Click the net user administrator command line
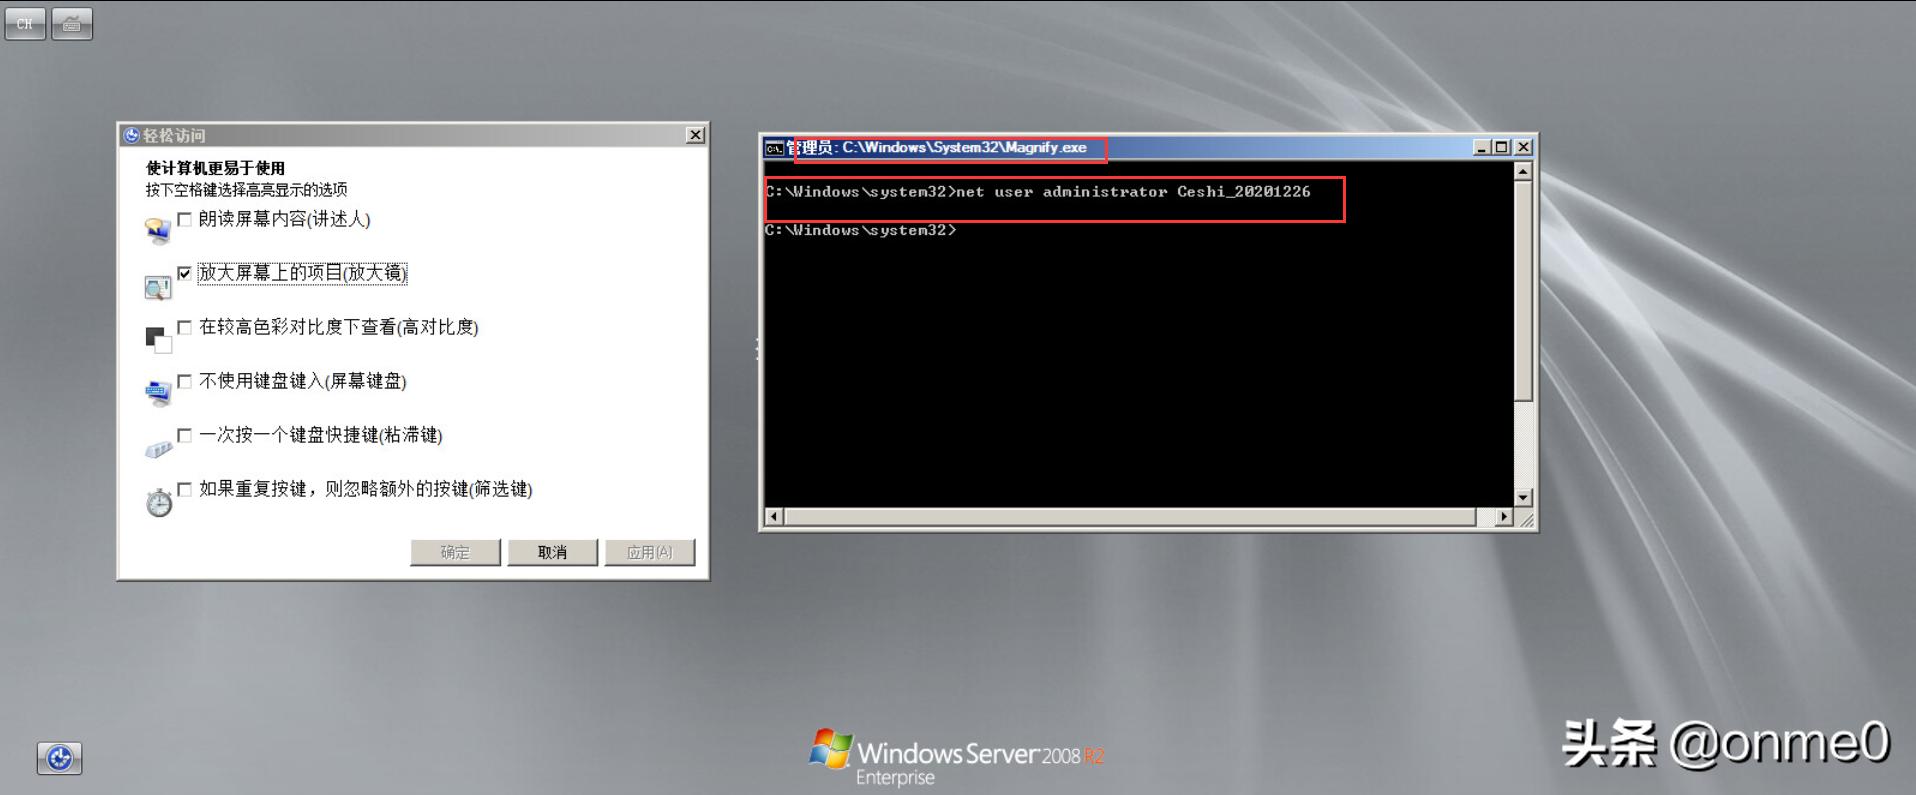Image resolution: width=1916 pixels, height=795 pixels. point(1038,192)
